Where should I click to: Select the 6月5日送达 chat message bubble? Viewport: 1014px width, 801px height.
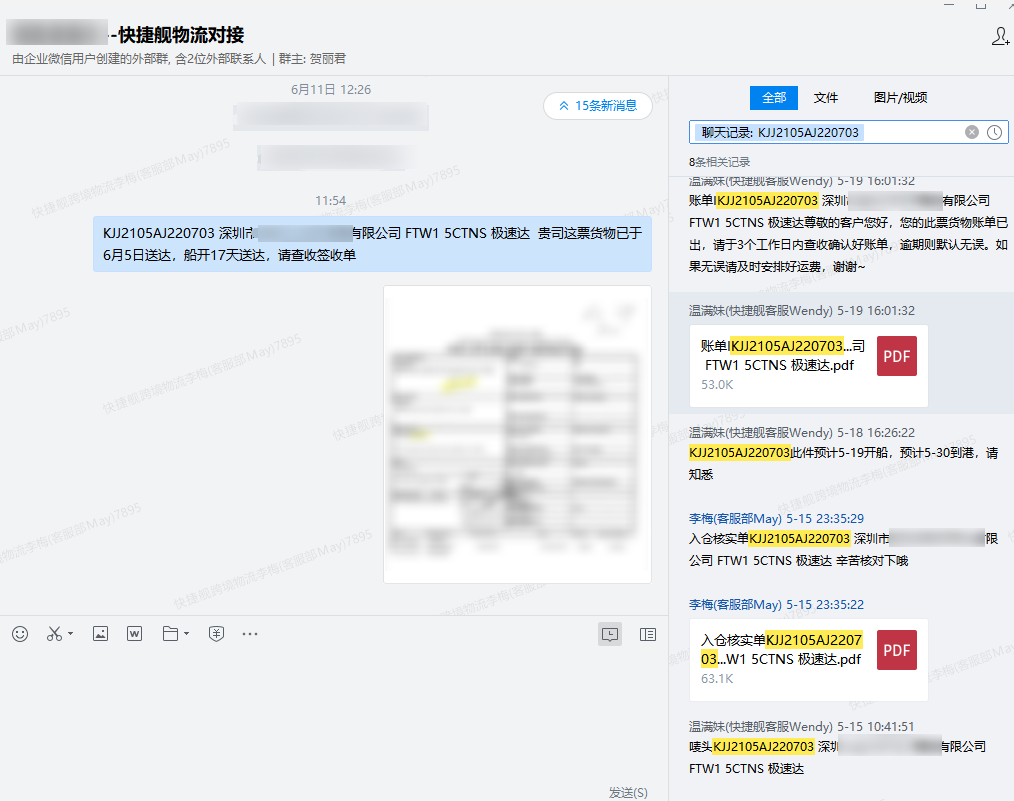pos(372,244)
